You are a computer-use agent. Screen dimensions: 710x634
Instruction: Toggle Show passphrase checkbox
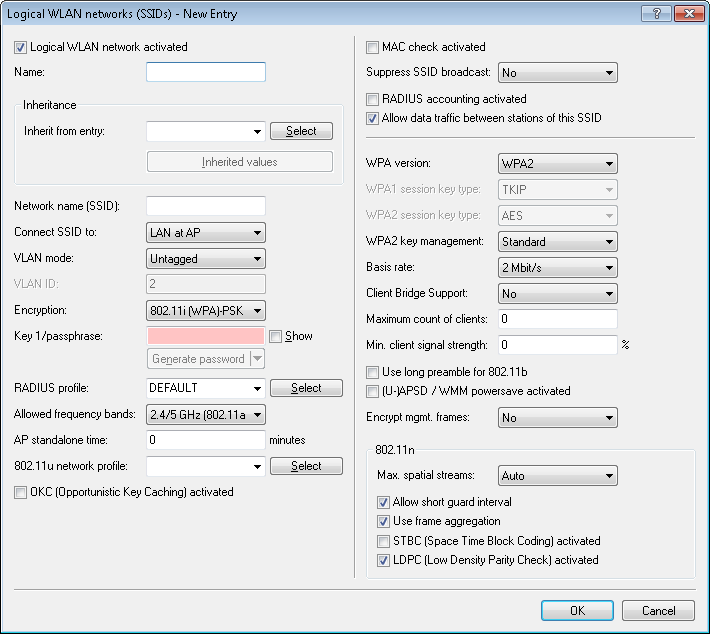pyautogui.click(x=276, y=337)
